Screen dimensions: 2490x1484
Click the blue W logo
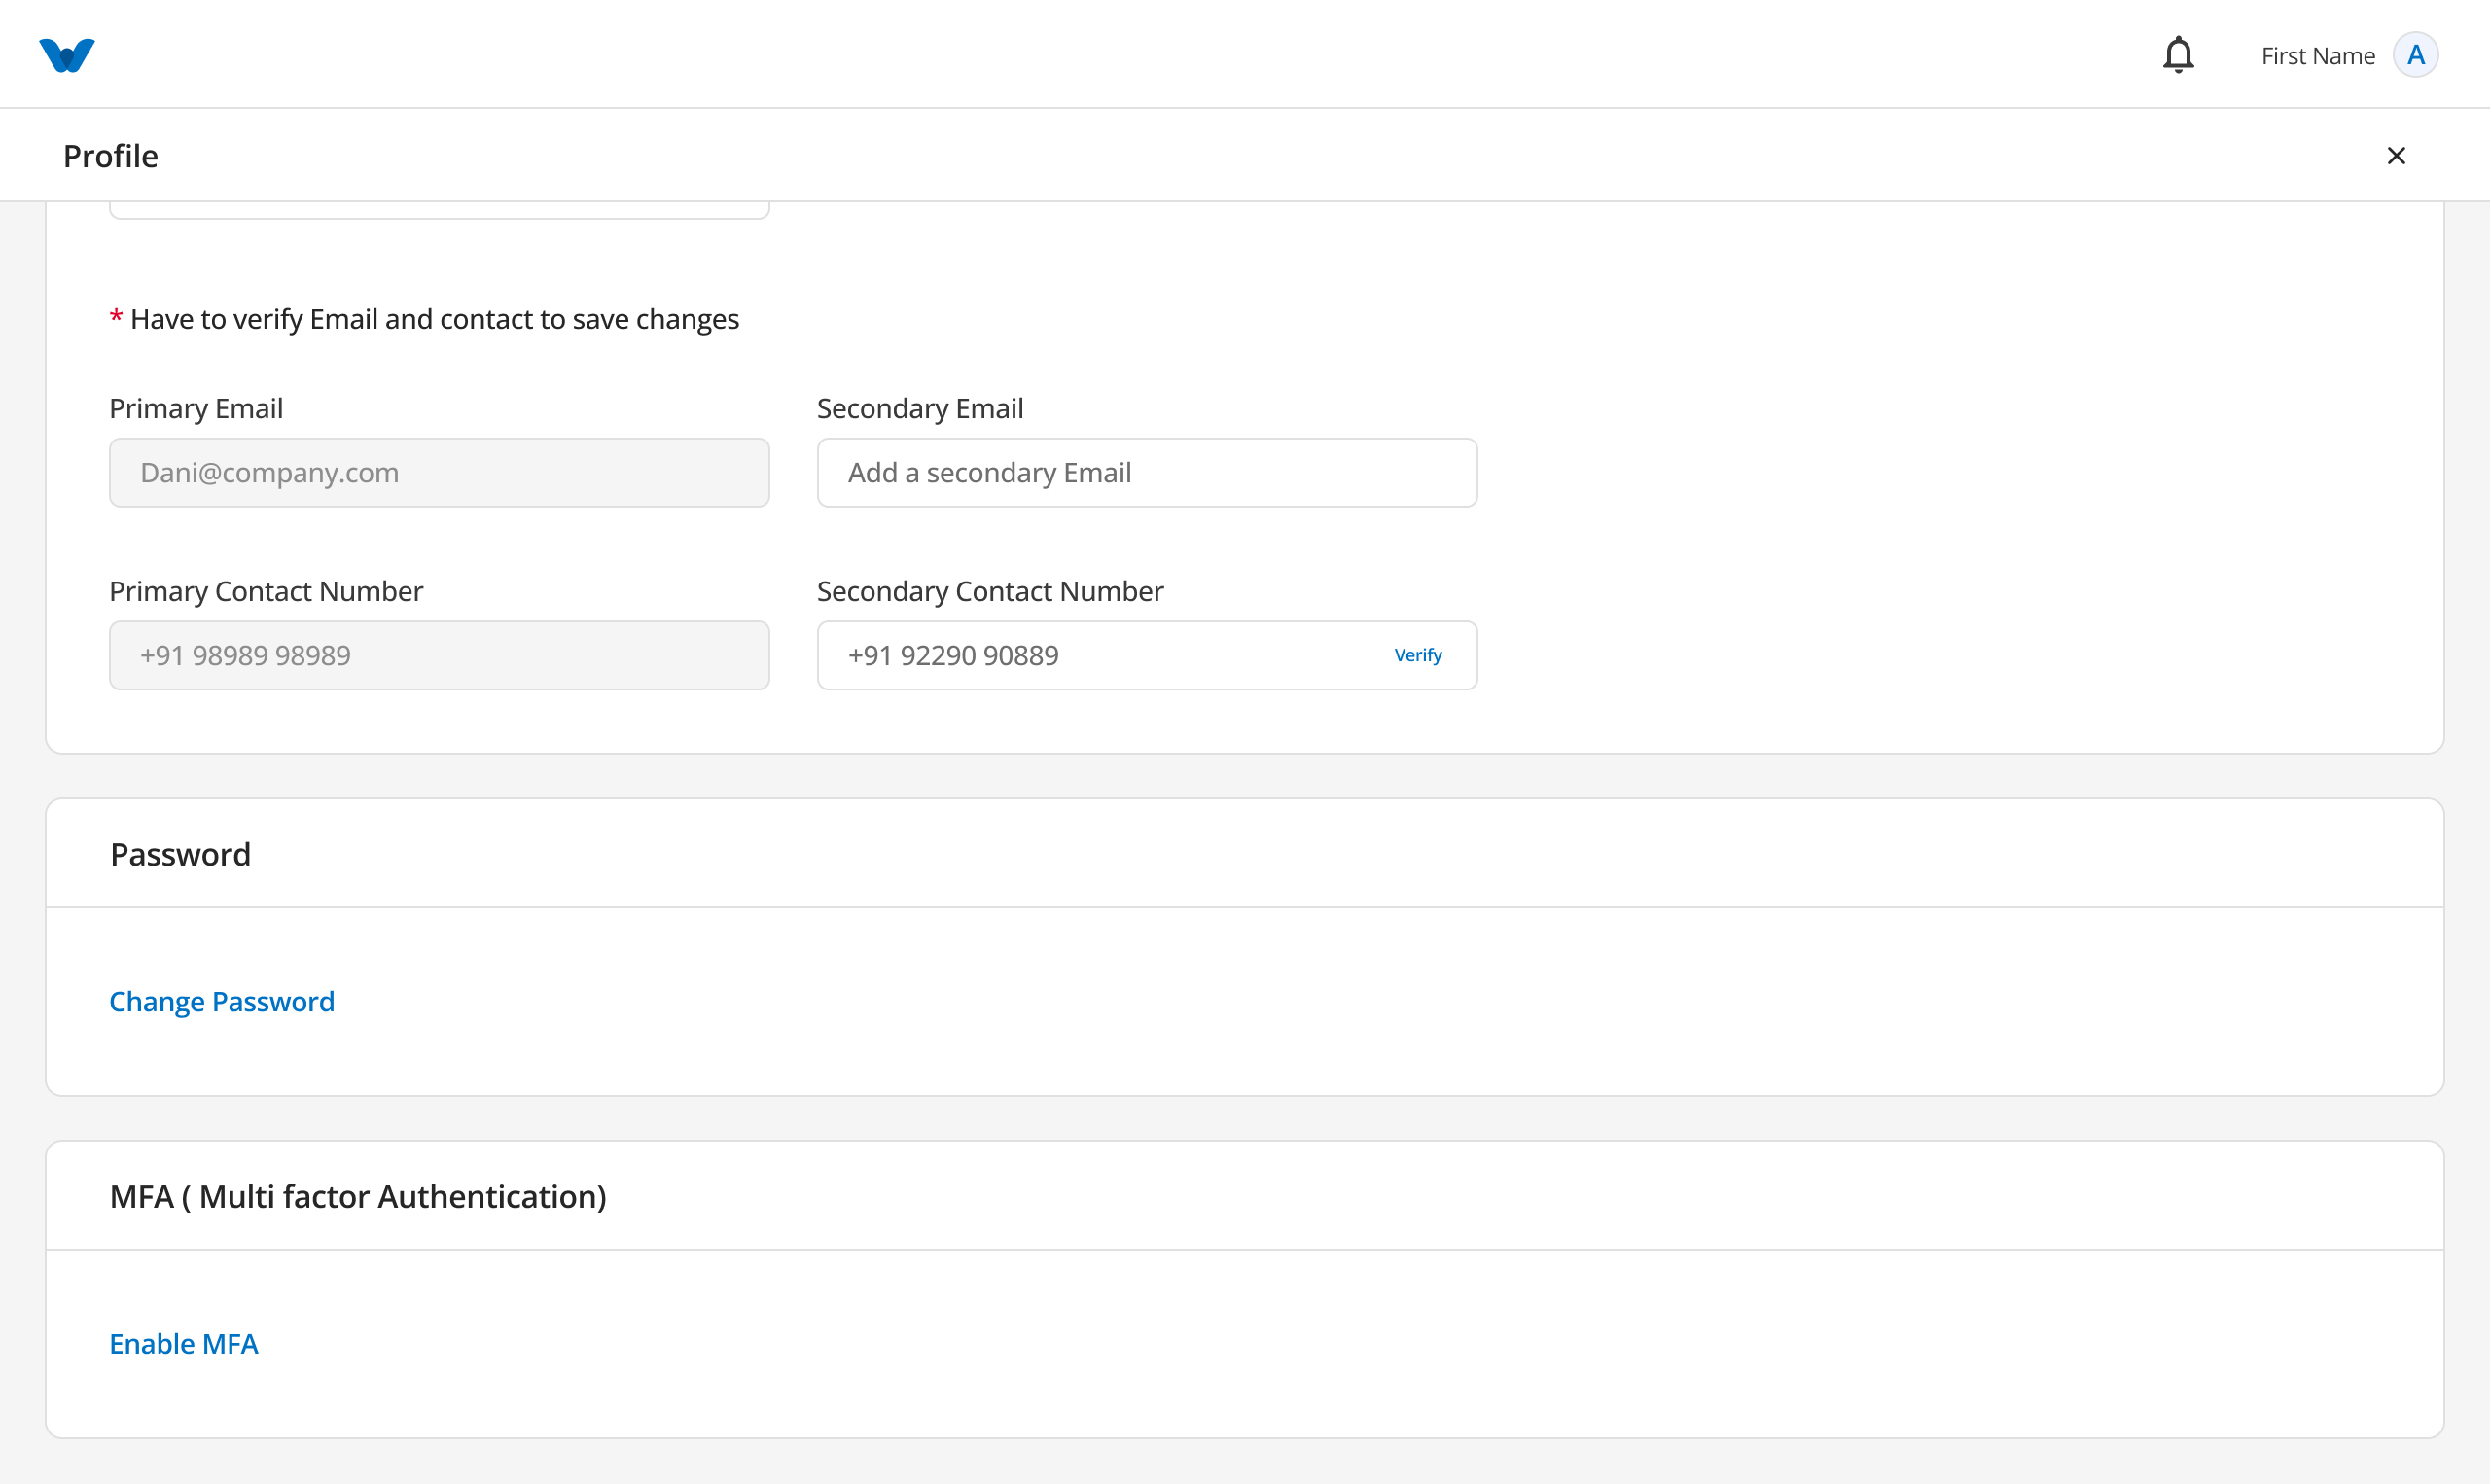[x=67, y=55]
